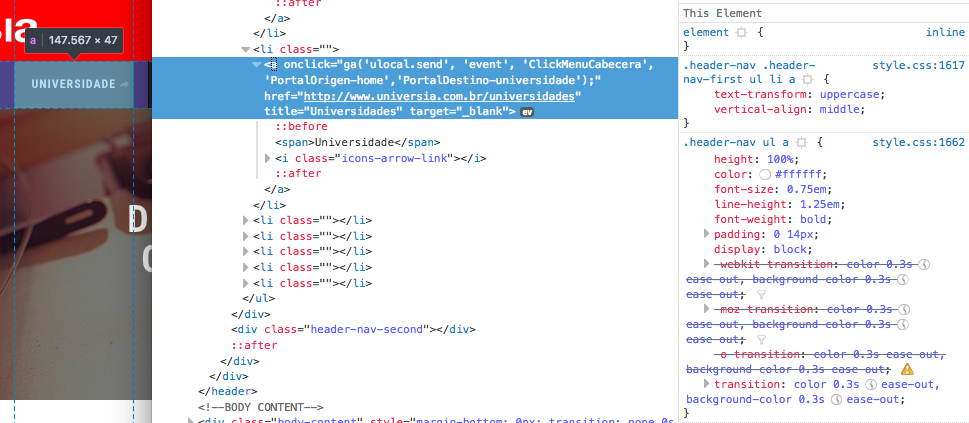Click the UNIVERSIDADE page menu link
969x423 pixels.
point(74,84)
